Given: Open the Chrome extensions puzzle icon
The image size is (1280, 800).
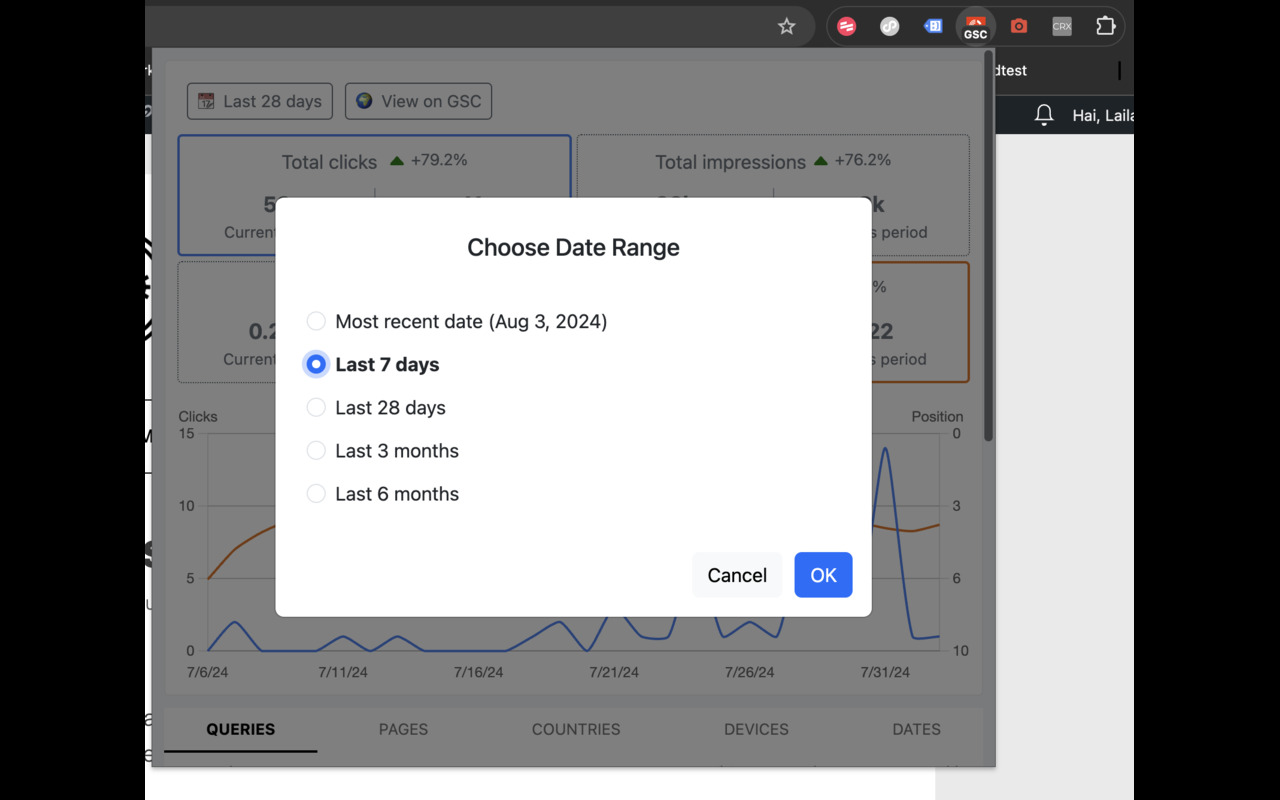Looking at the screenshot, I should pos(1105,26).
